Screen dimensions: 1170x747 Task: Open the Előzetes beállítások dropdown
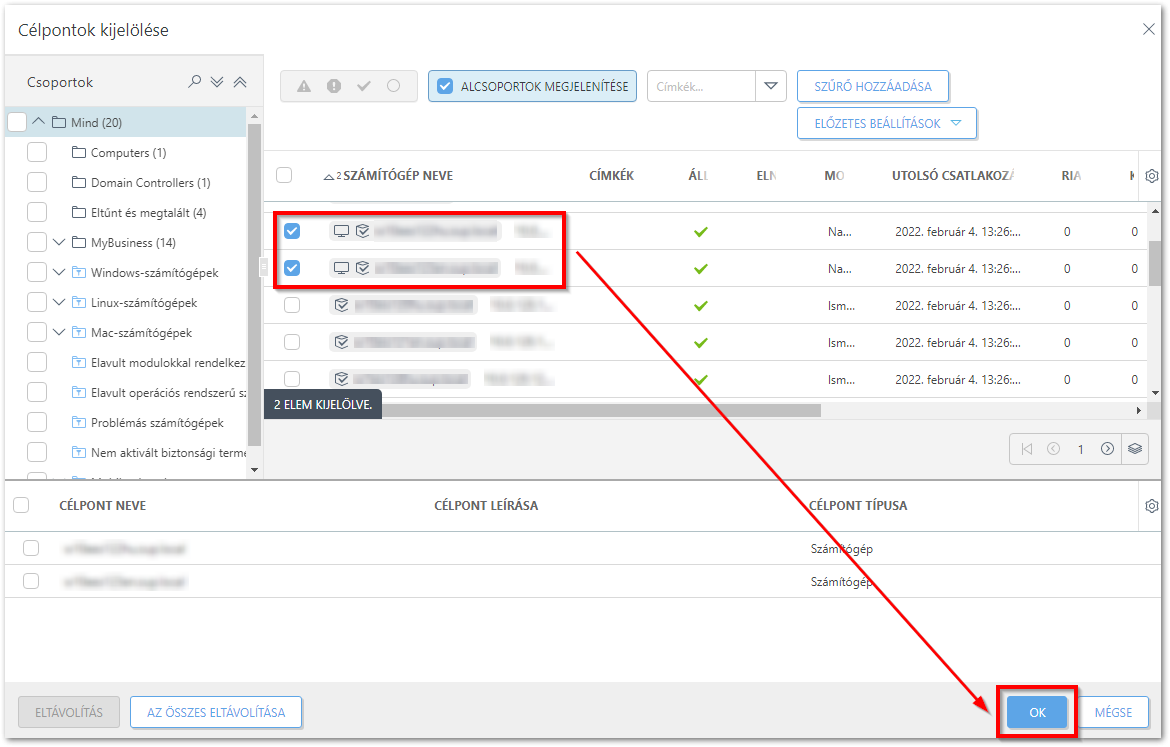[x=886, y=124]
